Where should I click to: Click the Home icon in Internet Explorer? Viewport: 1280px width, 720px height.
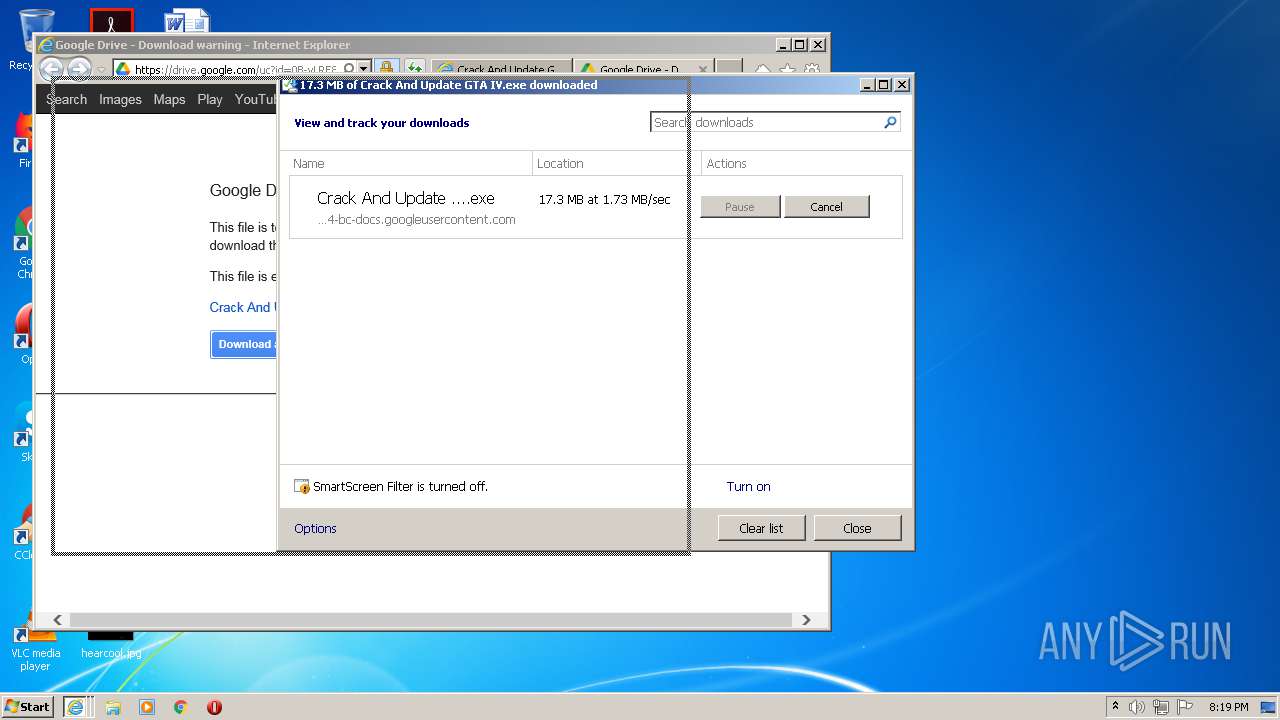[762, 69]
